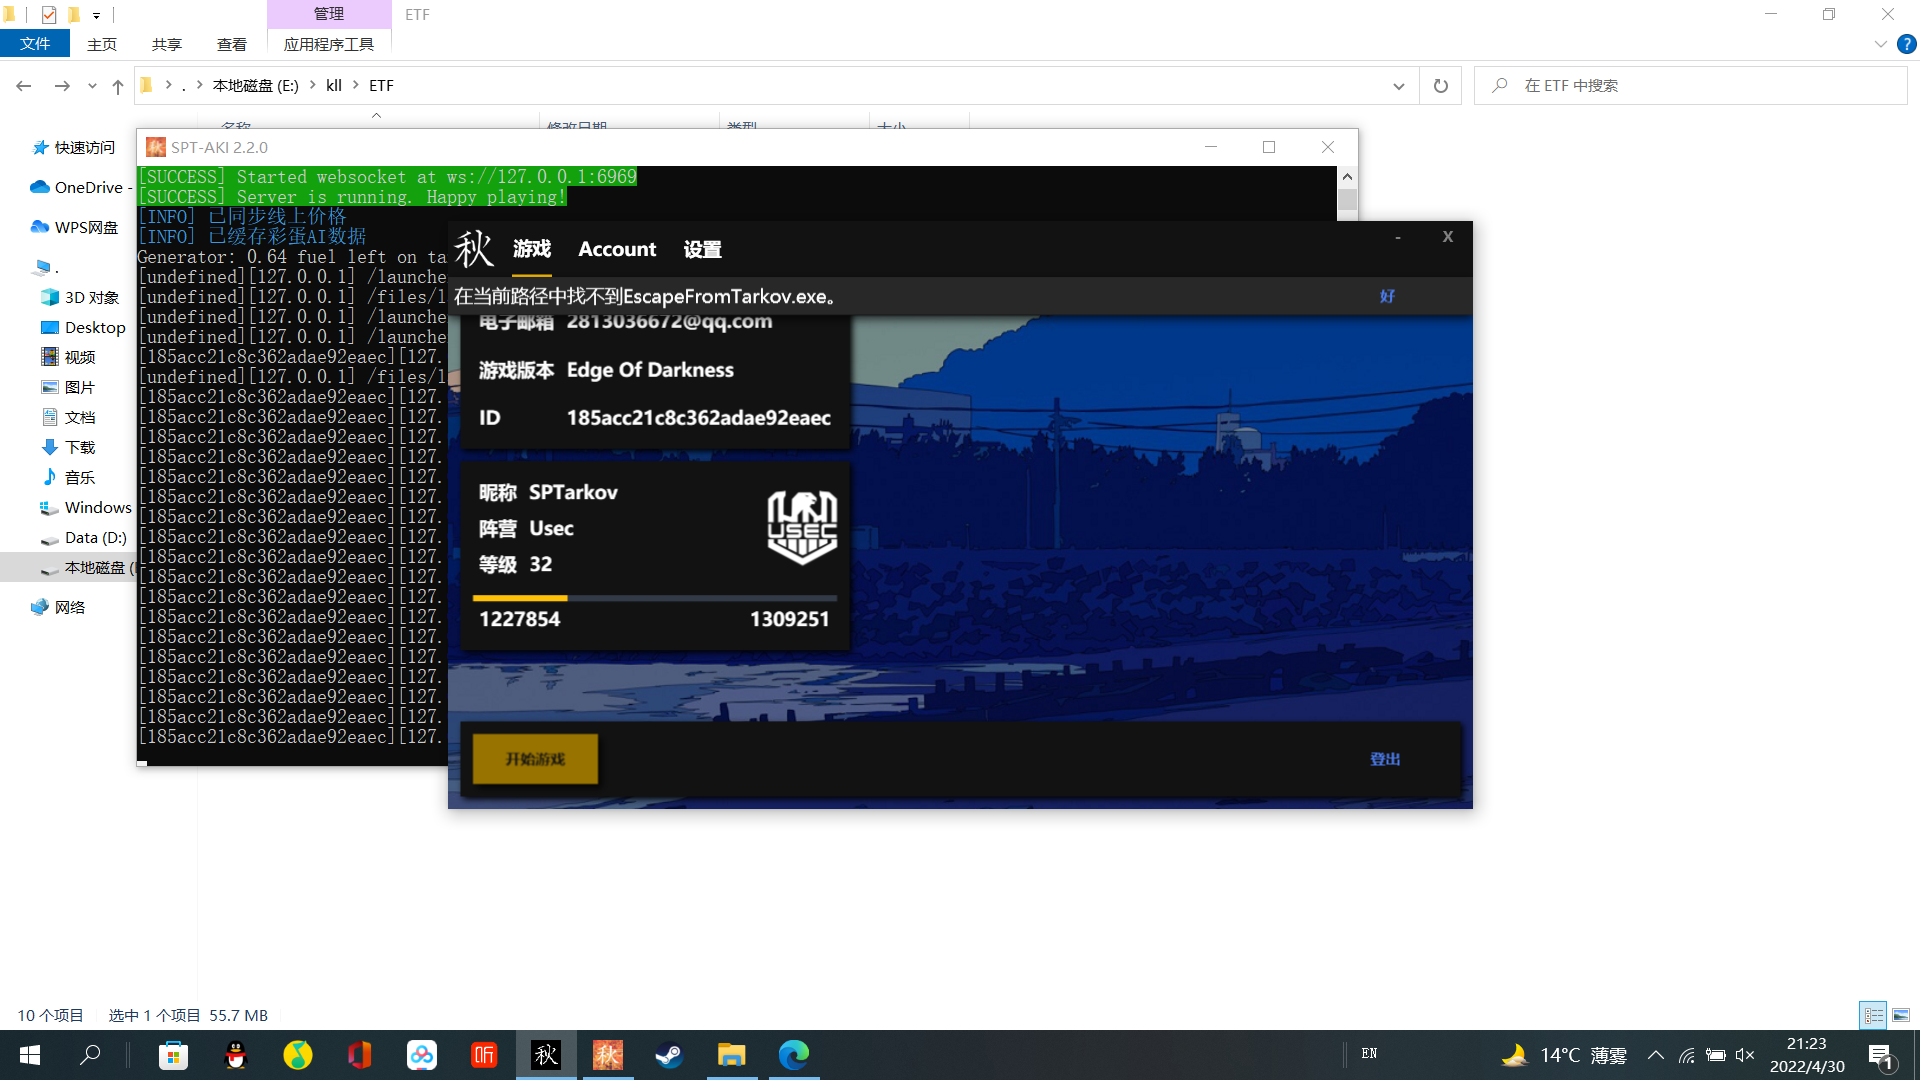Open File Explorer help icon
This screenshot has height=1080, width=1920.
(x=1907, y=44)
